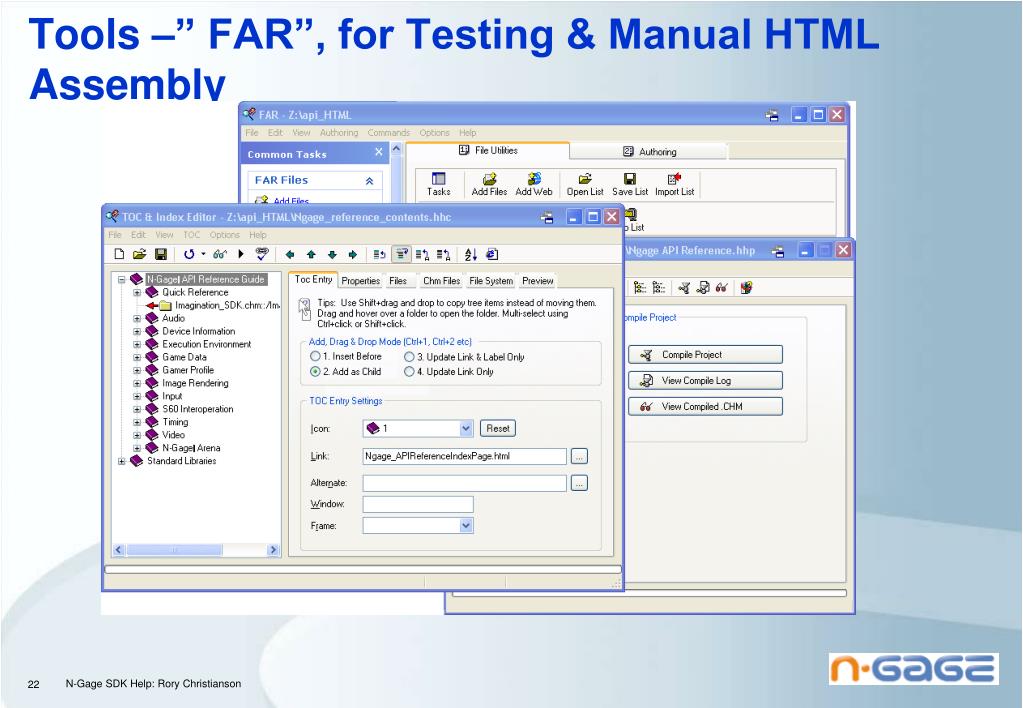Click the document log icon in hhp window toolbar

point(703,288)
